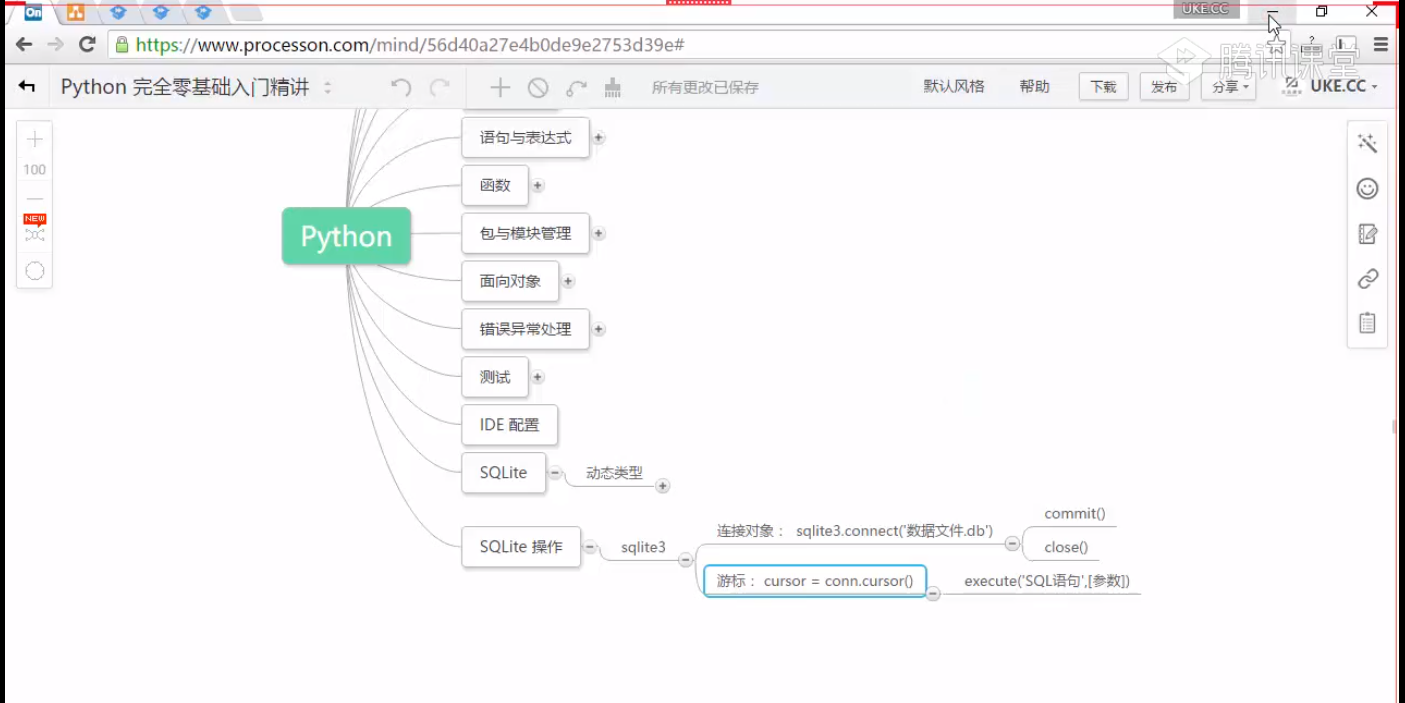This screenshot has width=1405, height=703.
Task: Open the note editing panel icon
Action: pos(1367,234)
